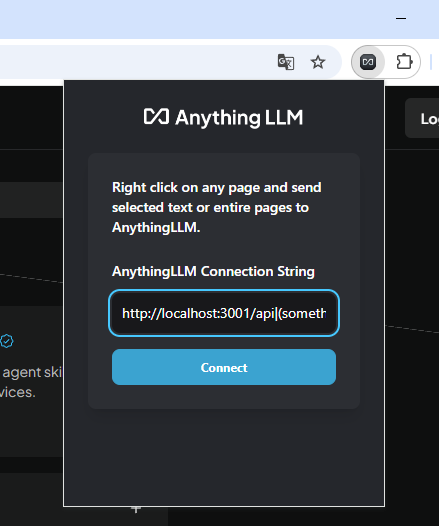The width and height of the screenshot is (439, 526).
Task: Click the 'AnythingLLM Connection String' label
Action: tap(213, 271)
